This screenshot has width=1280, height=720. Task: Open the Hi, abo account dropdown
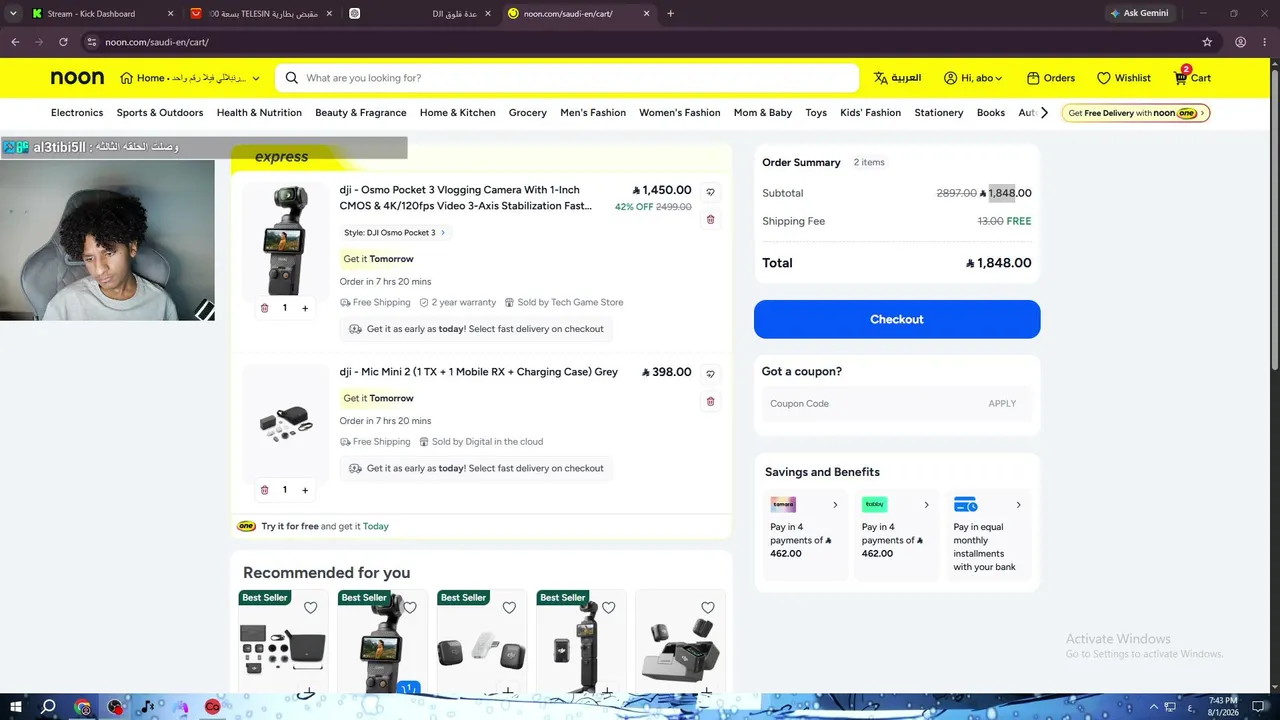(x=973, y=78)
